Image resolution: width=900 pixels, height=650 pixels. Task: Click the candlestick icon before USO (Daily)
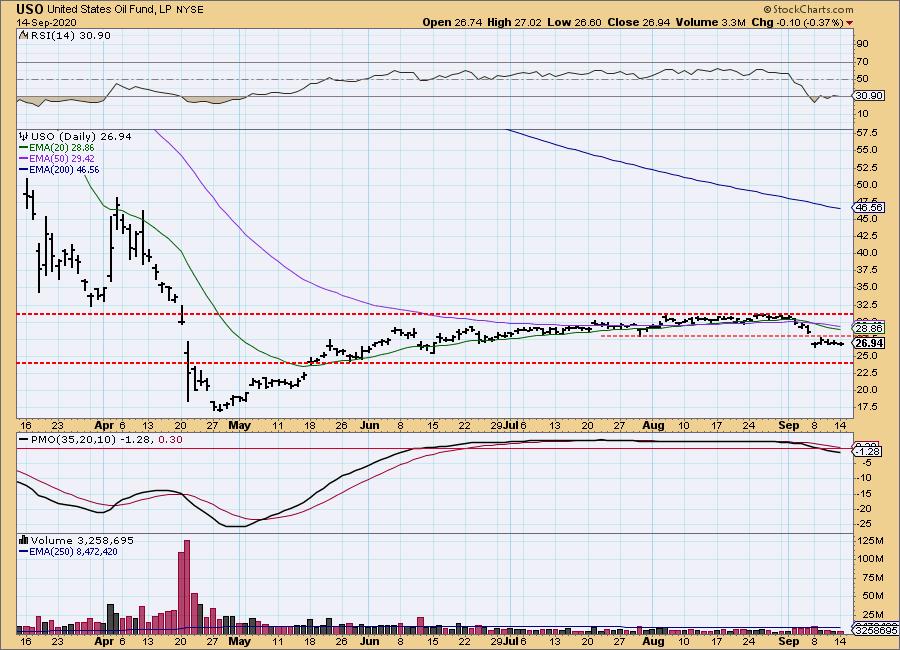point(23,136)
